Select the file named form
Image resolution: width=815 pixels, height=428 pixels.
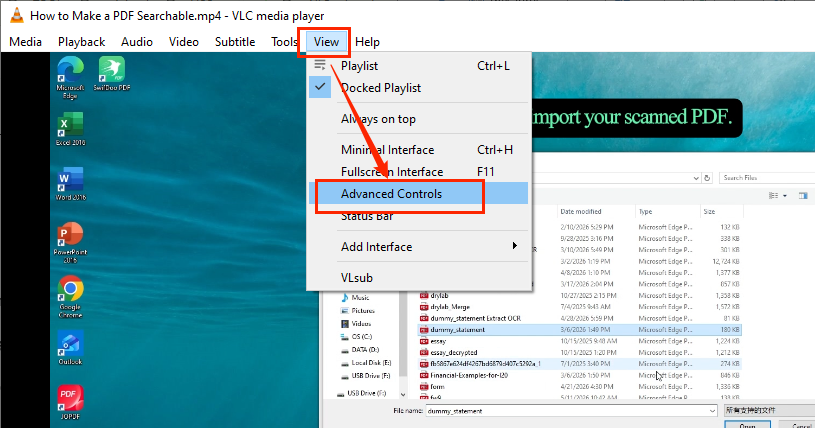point(438,387)
